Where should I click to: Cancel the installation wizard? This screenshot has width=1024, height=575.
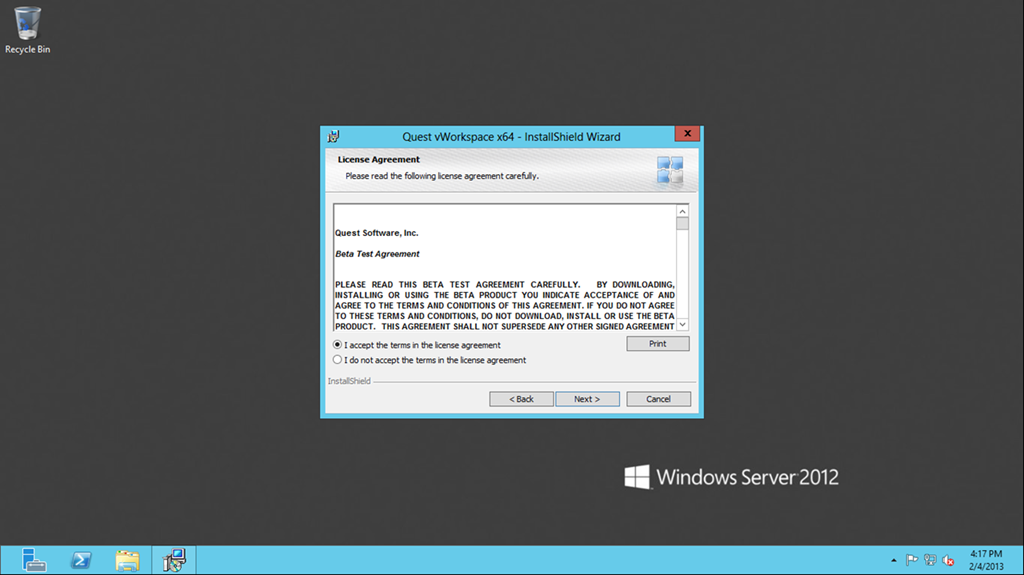(x=658, y=399)
